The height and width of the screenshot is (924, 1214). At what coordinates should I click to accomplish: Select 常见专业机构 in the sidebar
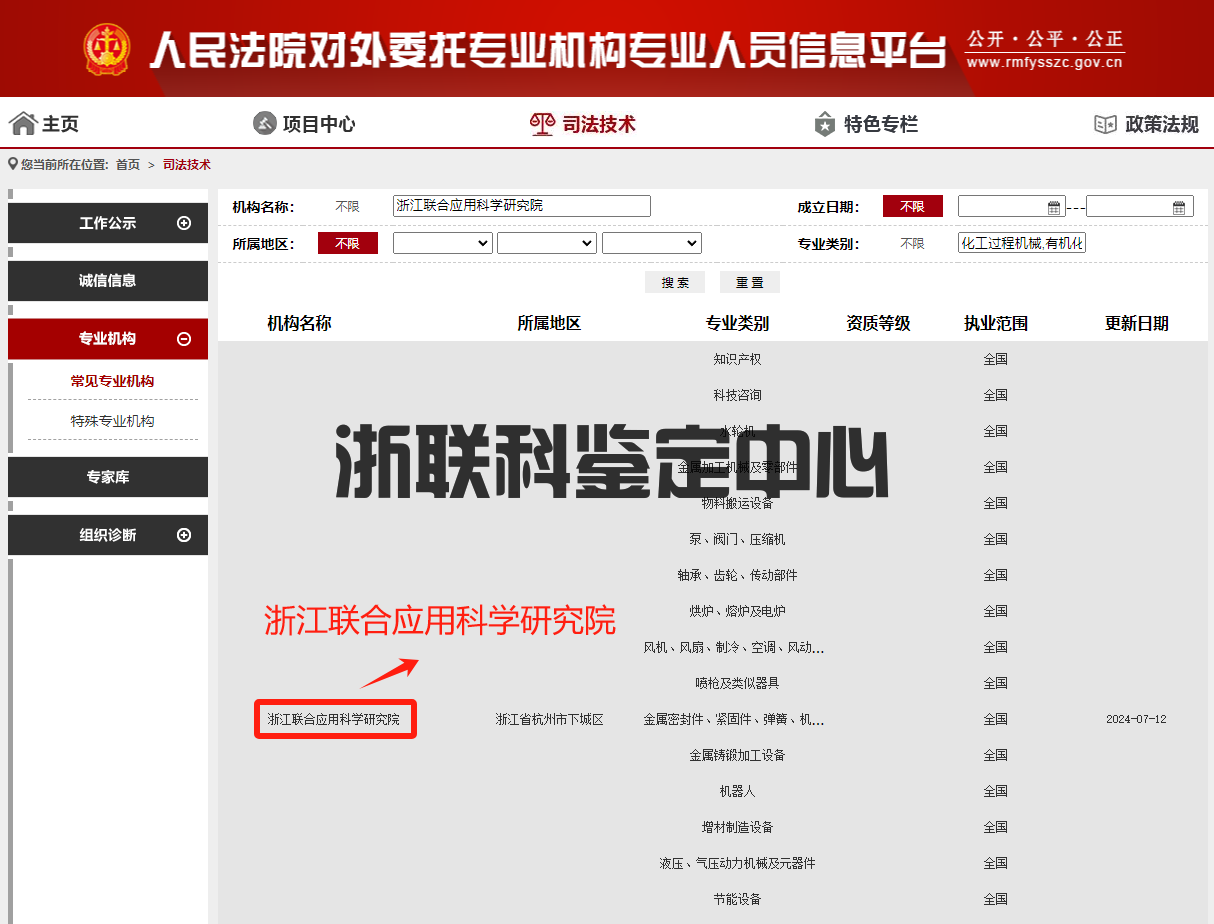[112, 381]
